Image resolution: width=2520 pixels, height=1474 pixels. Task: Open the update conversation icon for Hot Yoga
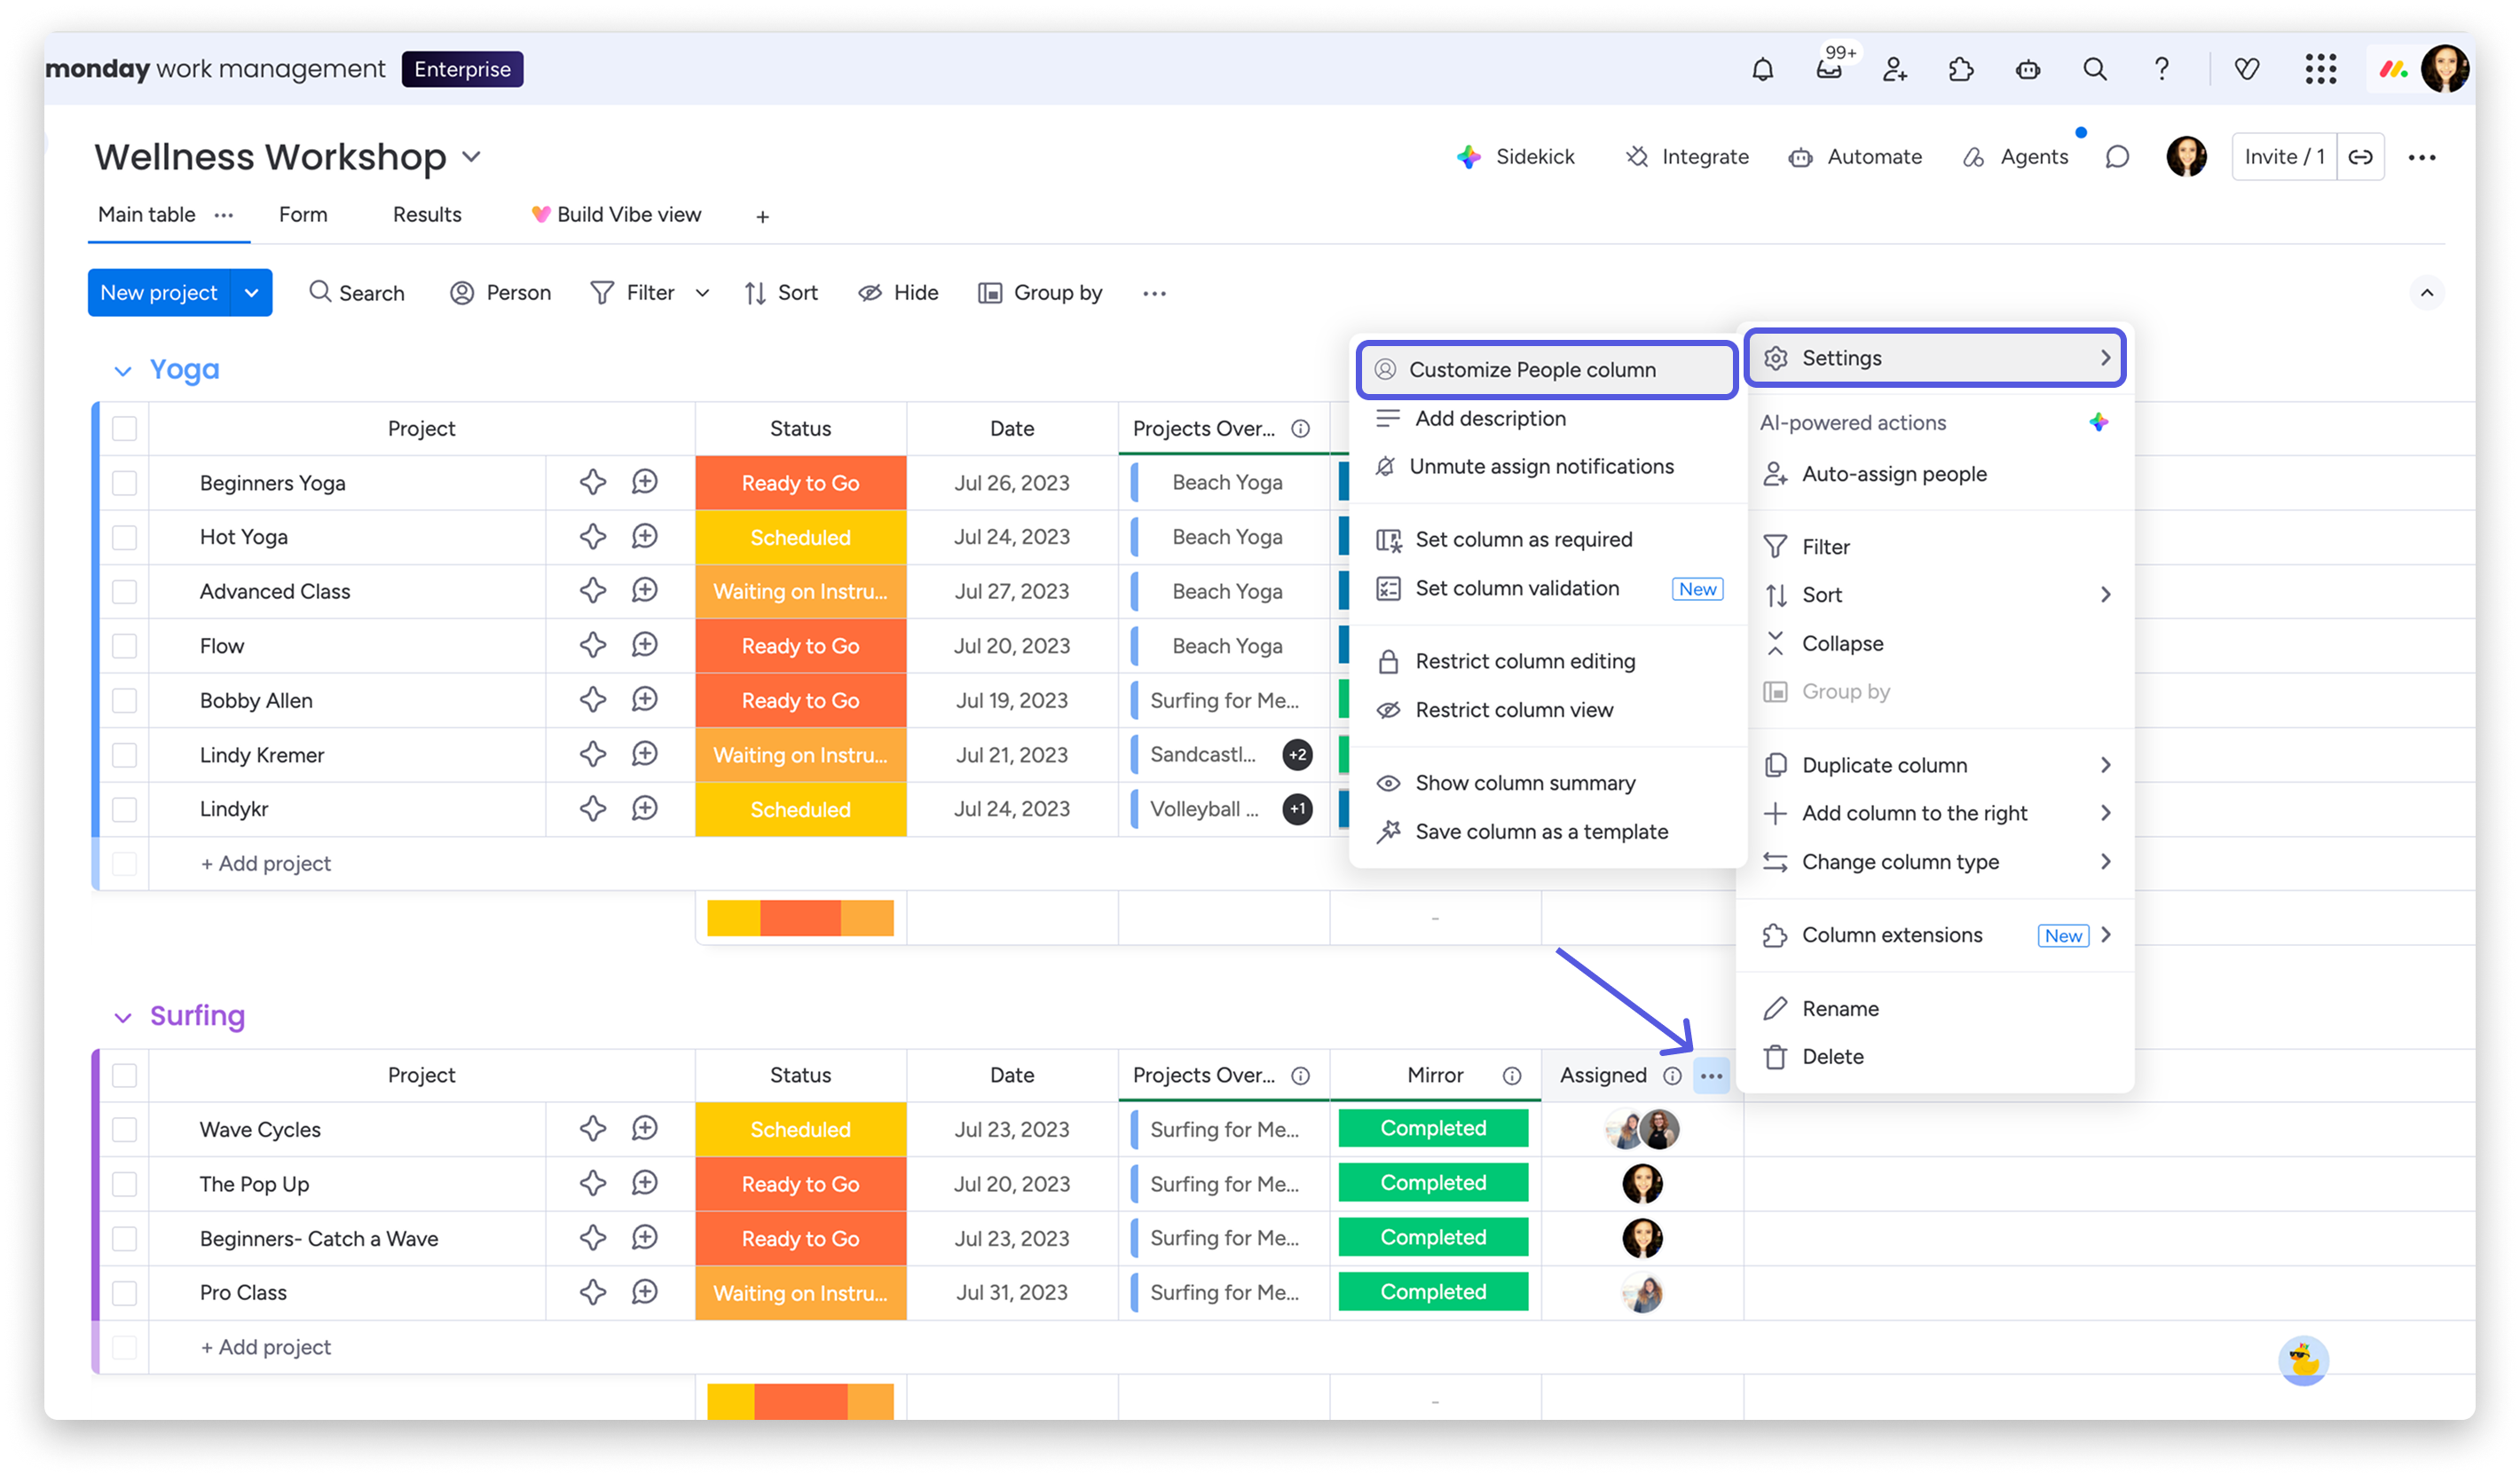point(645,537)
